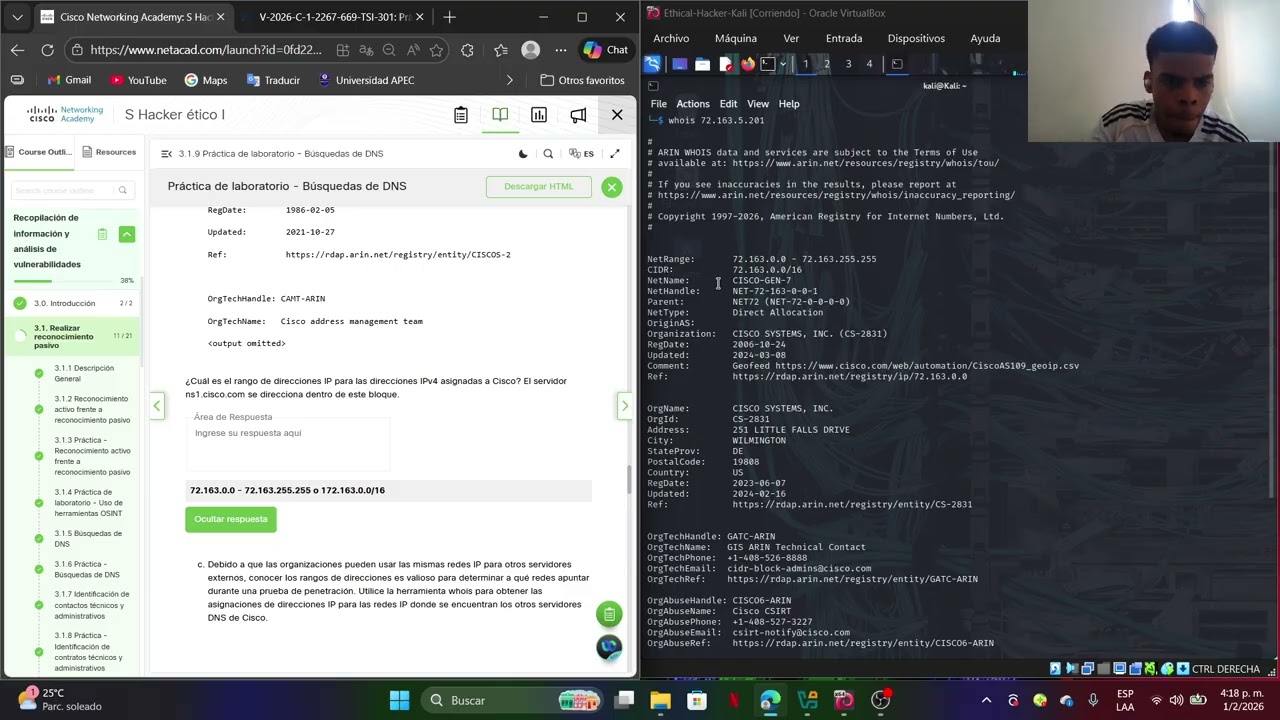Image resolution: width=1280 pixels, height=720 pixels.
Task: Switch to Kali workspace 3
Action: pos(848,64)
